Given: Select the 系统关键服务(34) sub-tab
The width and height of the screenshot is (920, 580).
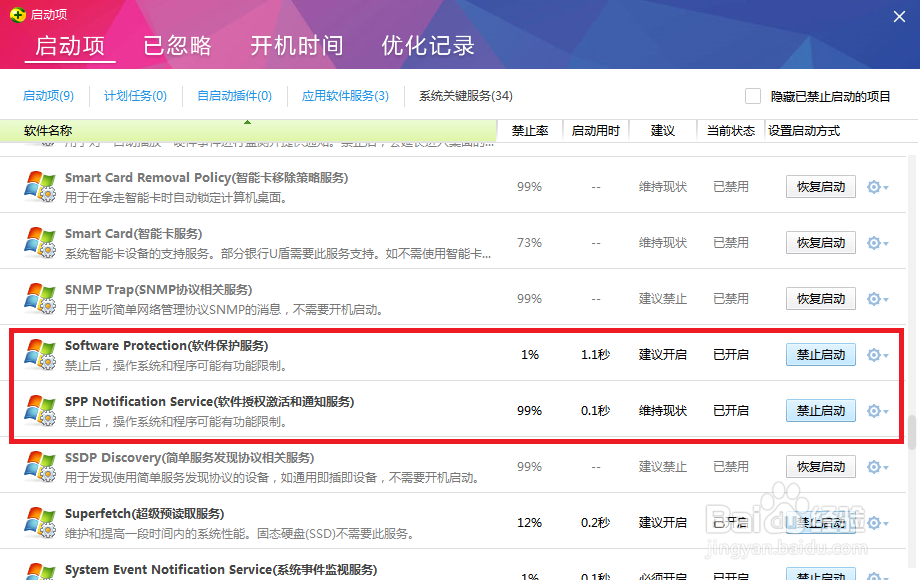Looking at the screenshot, I should 466,96.
